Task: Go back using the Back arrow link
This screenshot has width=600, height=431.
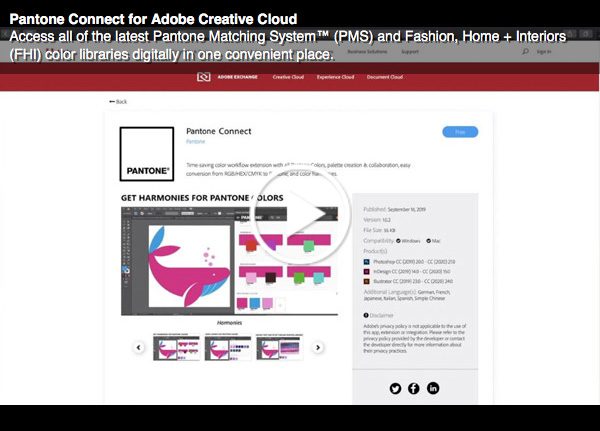Action: click(118, 101)
